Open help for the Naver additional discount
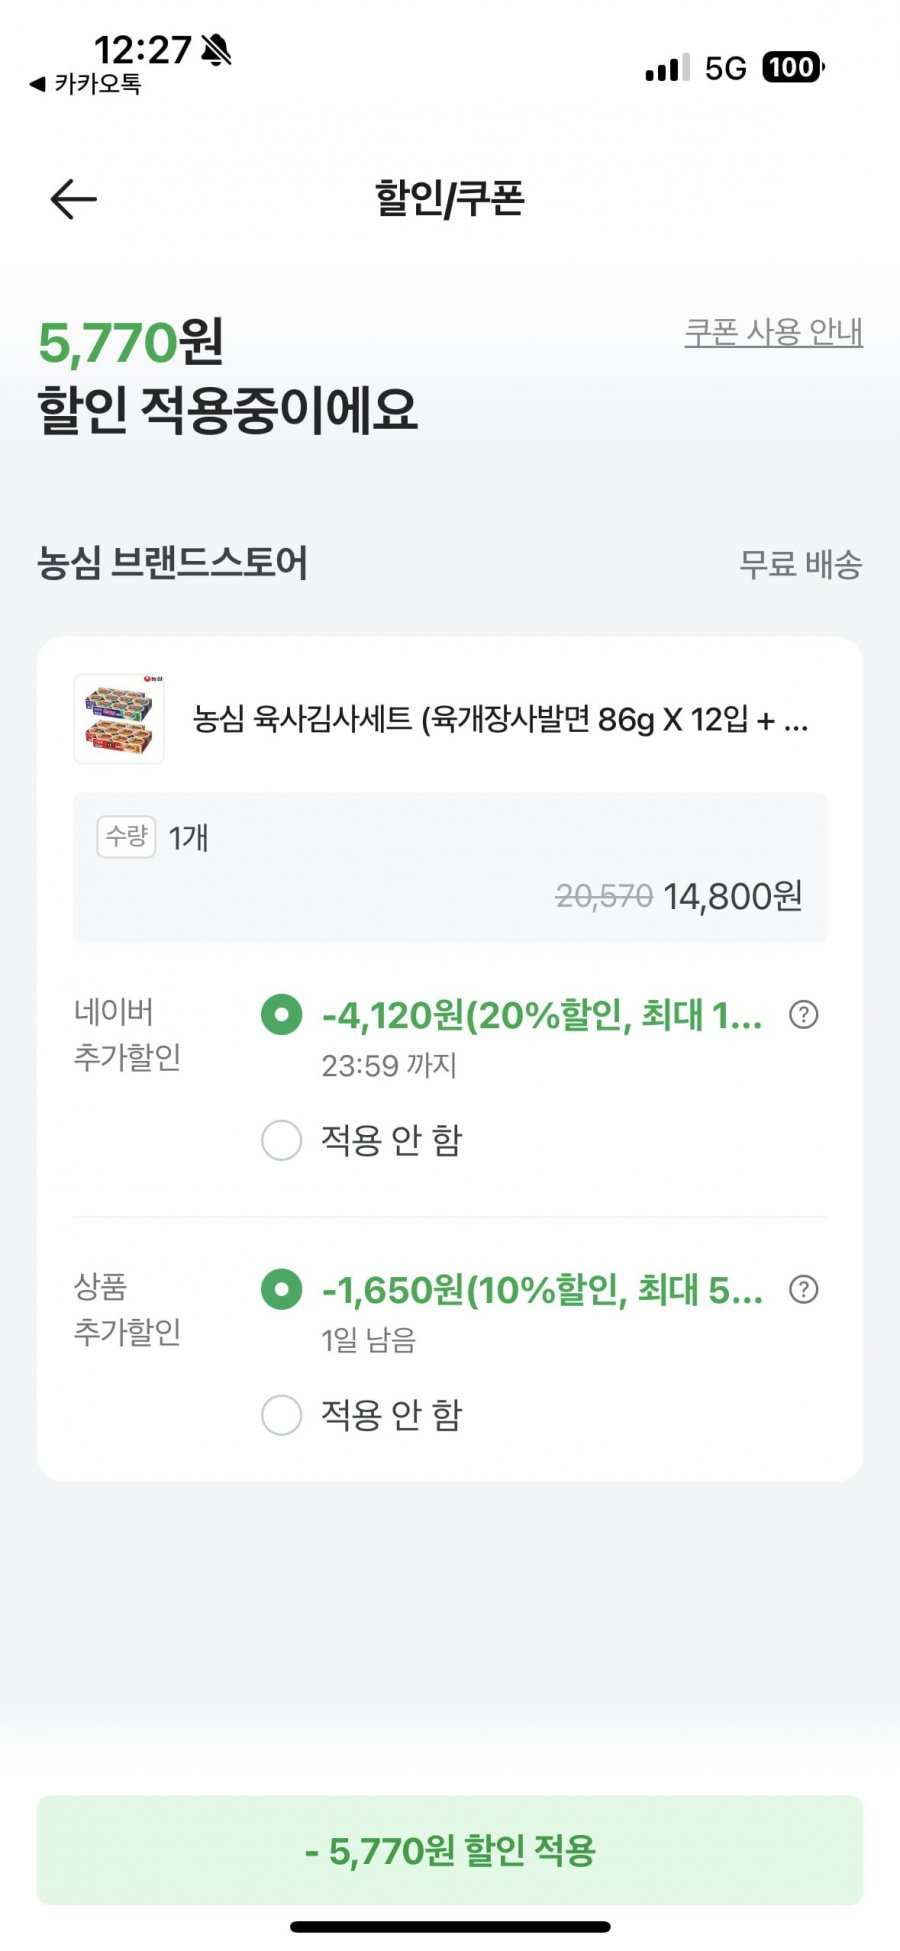 [803, 1015]
